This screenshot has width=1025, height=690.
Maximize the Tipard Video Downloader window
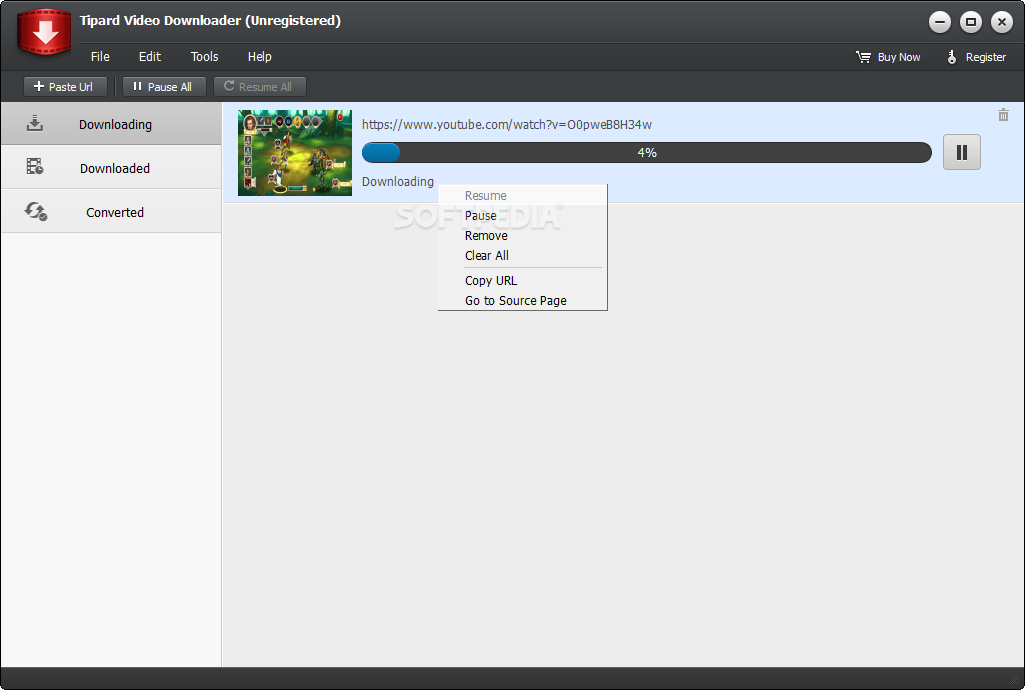point(971,22)
